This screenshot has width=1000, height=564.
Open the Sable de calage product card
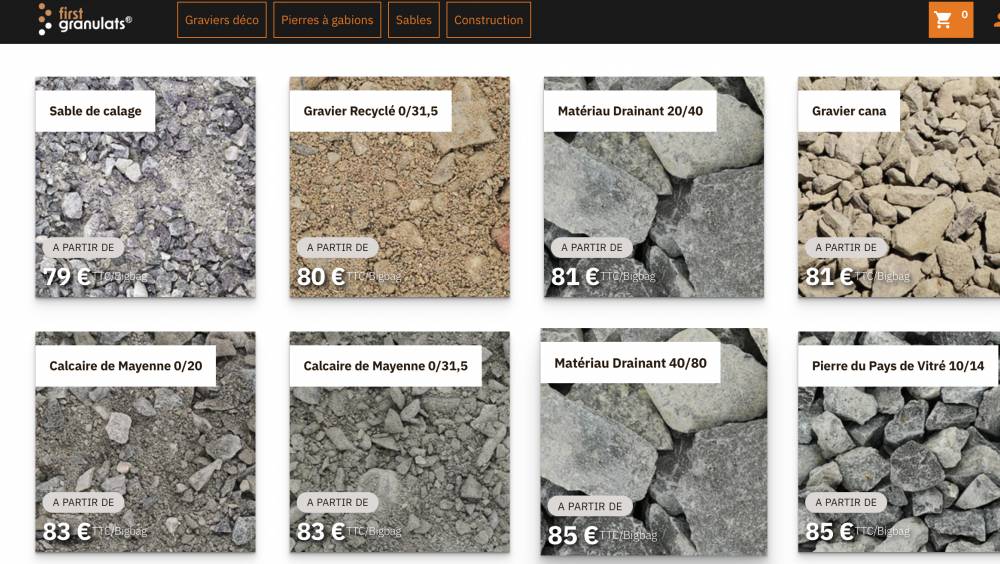pyautogui.click(x=145, y=187)
